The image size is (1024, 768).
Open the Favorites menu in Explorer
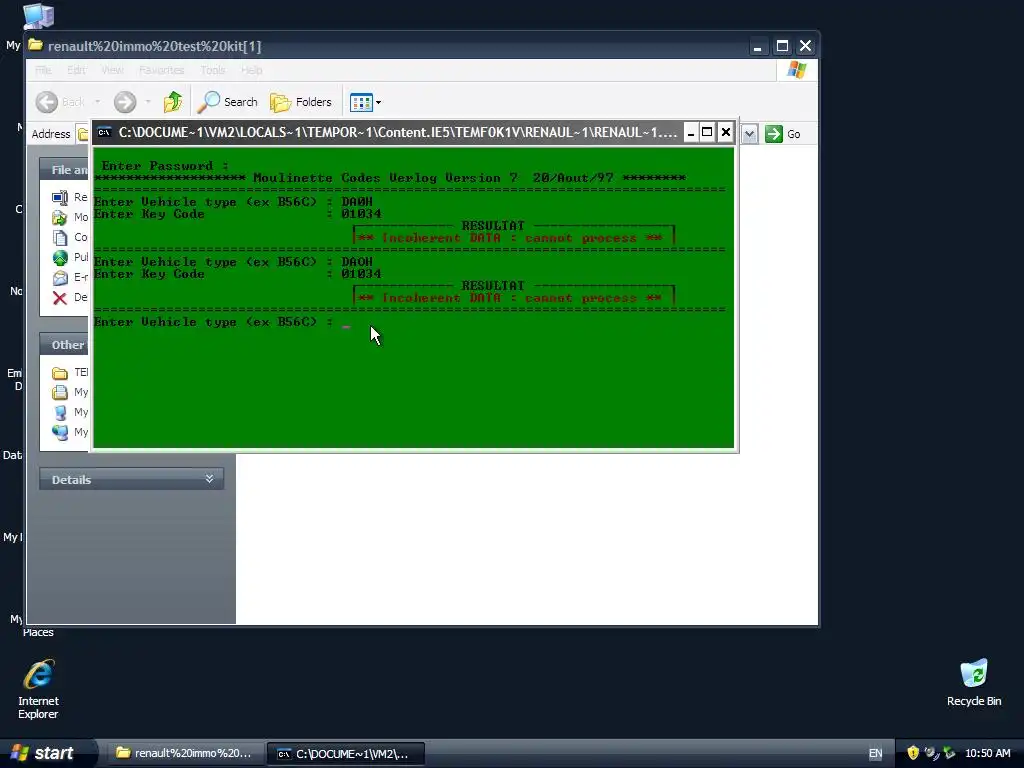pos(161,70)
